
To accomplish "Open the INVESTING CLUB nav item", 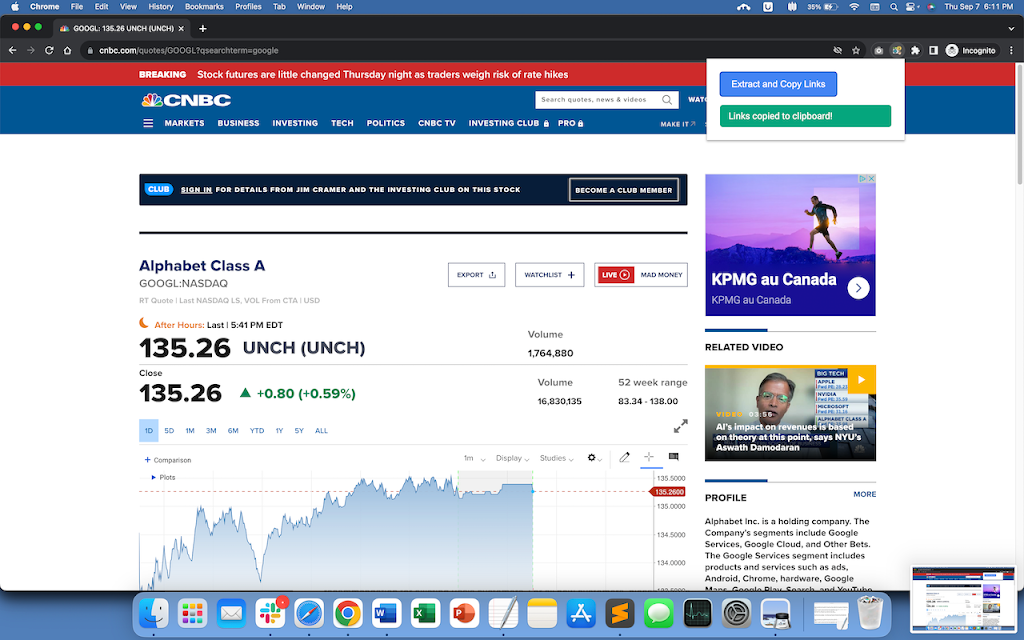I will [x=509, y=123].
